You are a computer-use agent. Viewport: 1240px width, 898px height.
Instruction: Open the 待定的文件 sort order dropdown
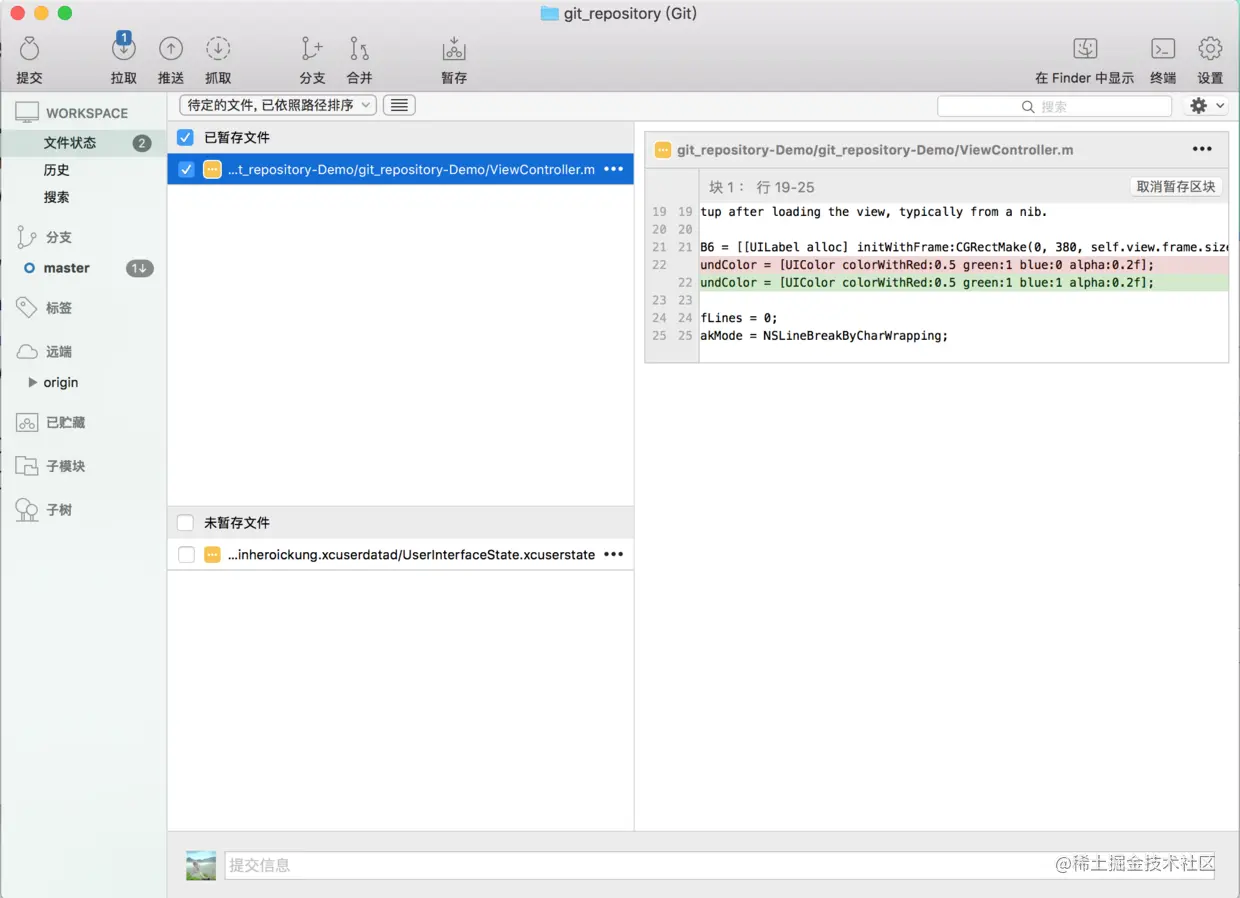coord(278,105)
